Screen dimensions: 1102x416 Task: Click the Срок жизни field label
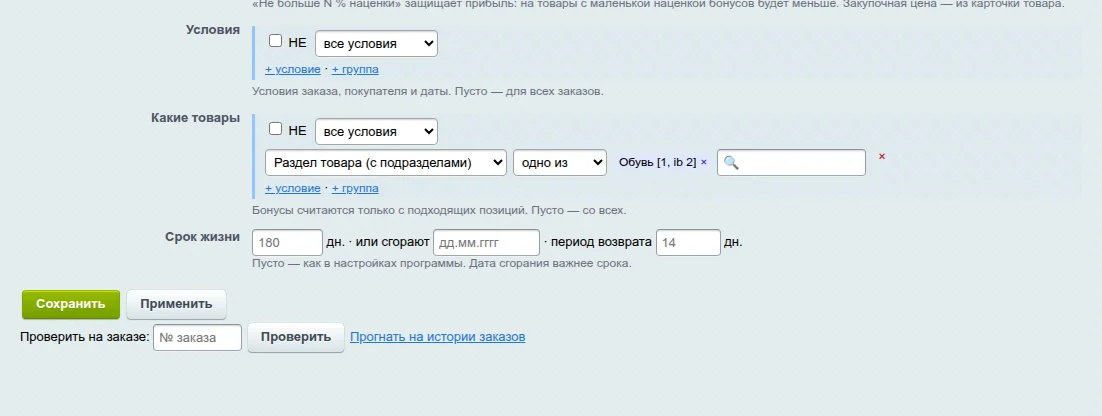[x=202, y=237]
